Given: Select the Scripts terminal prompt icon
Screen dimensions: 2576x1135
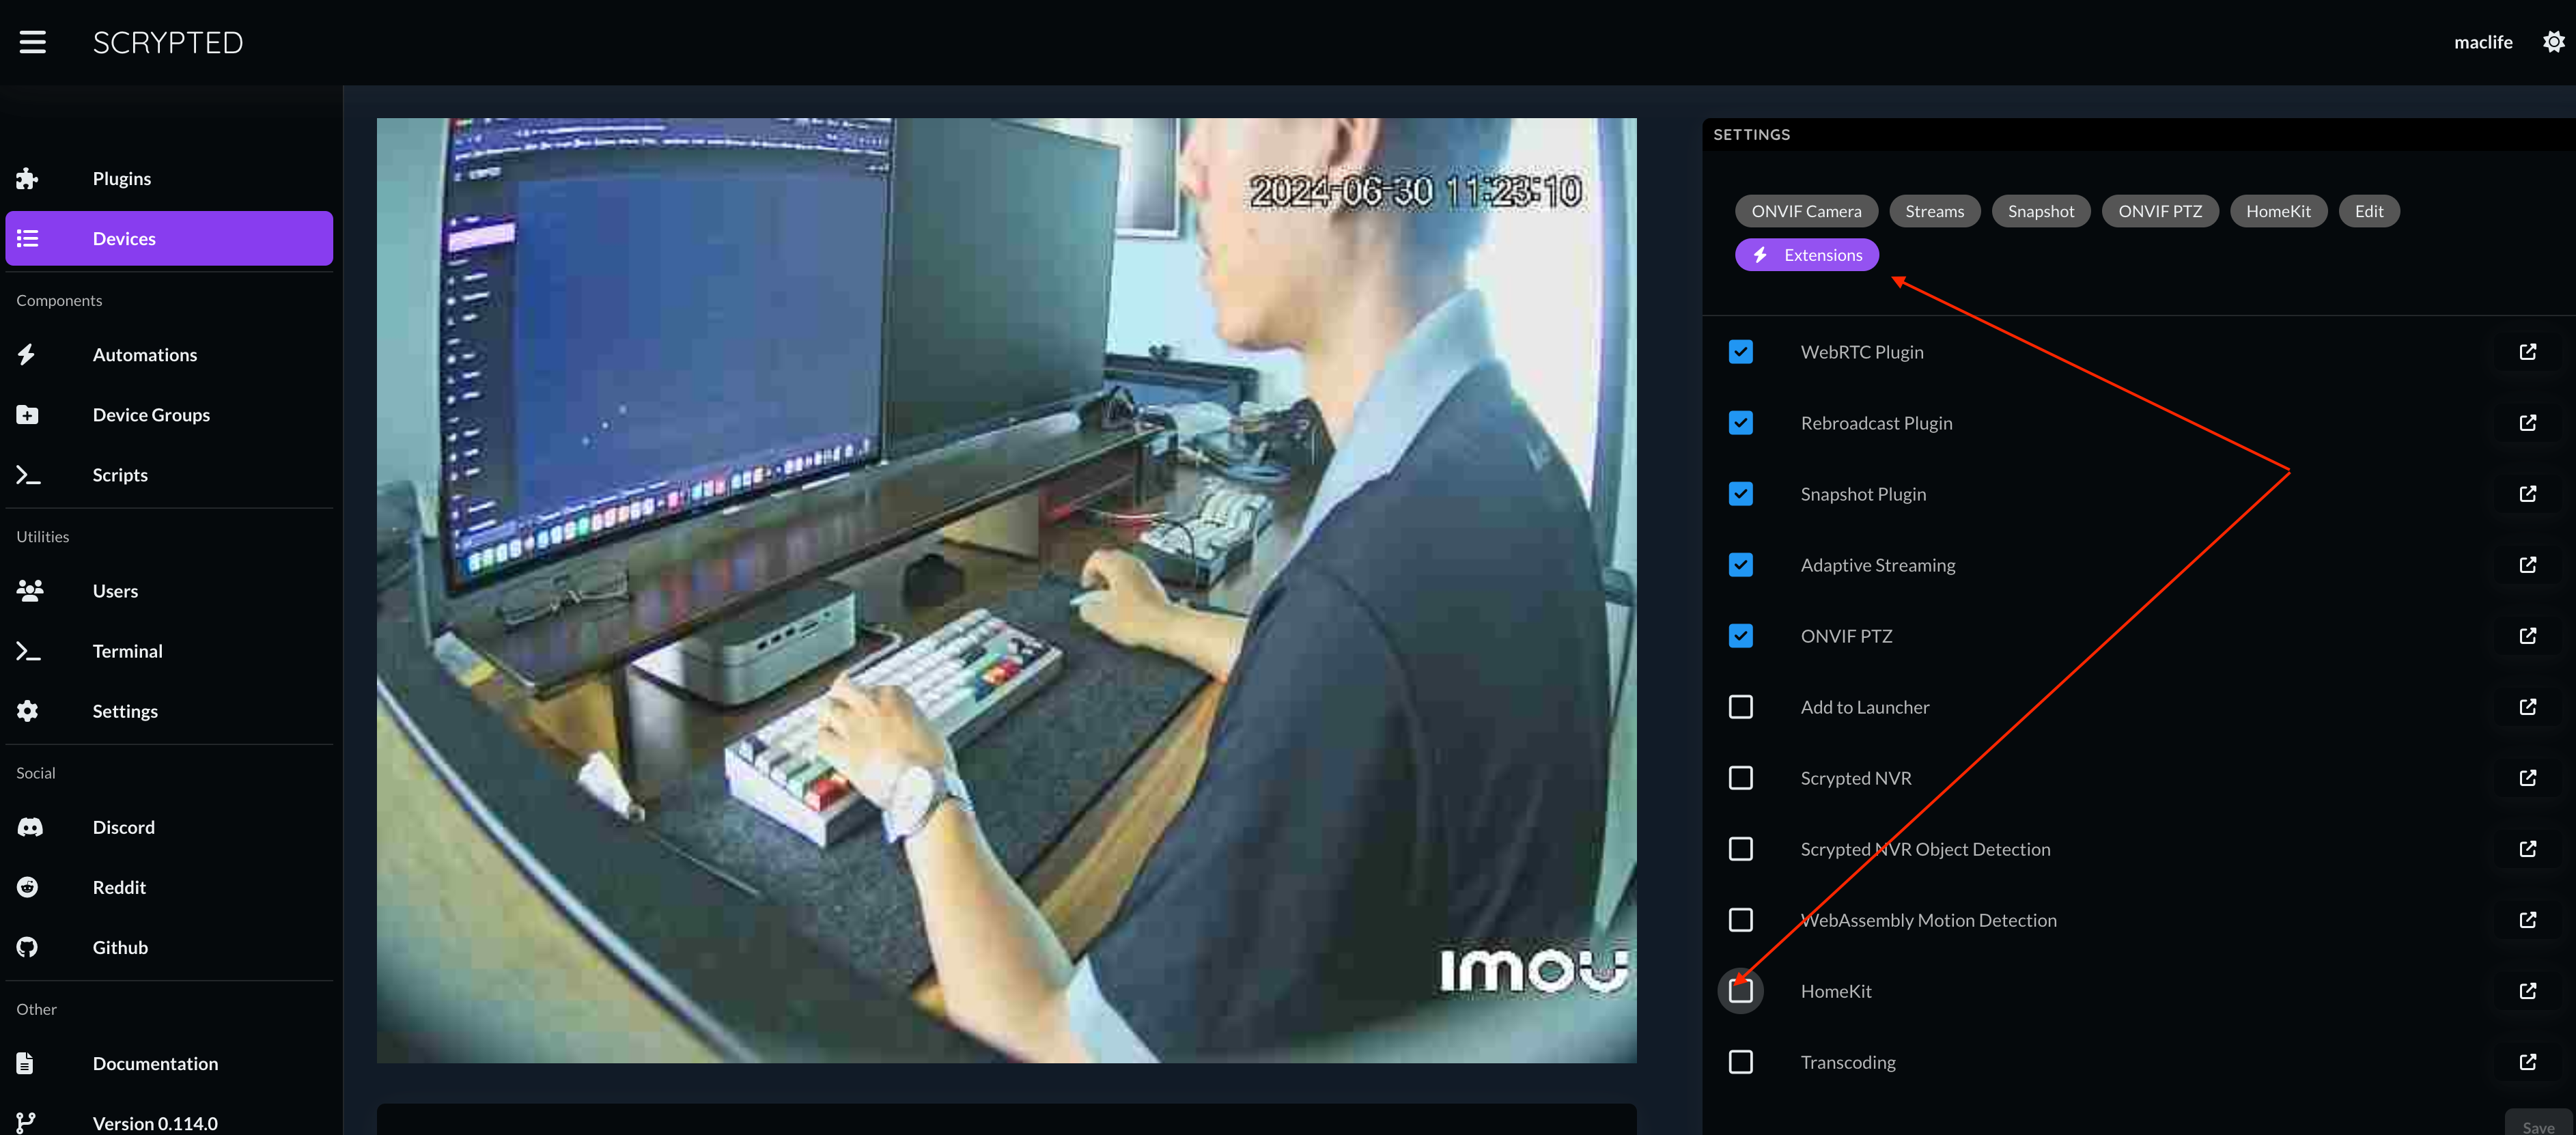Looking at the screenshot, I should pyautogui.click(x=27, y=474).
